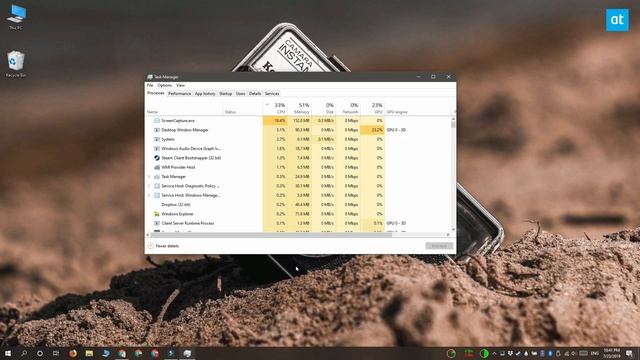Viewport: 640px width, 360px height.
Task: Click ENG language indicator
Action: click(x=595, y=353)
